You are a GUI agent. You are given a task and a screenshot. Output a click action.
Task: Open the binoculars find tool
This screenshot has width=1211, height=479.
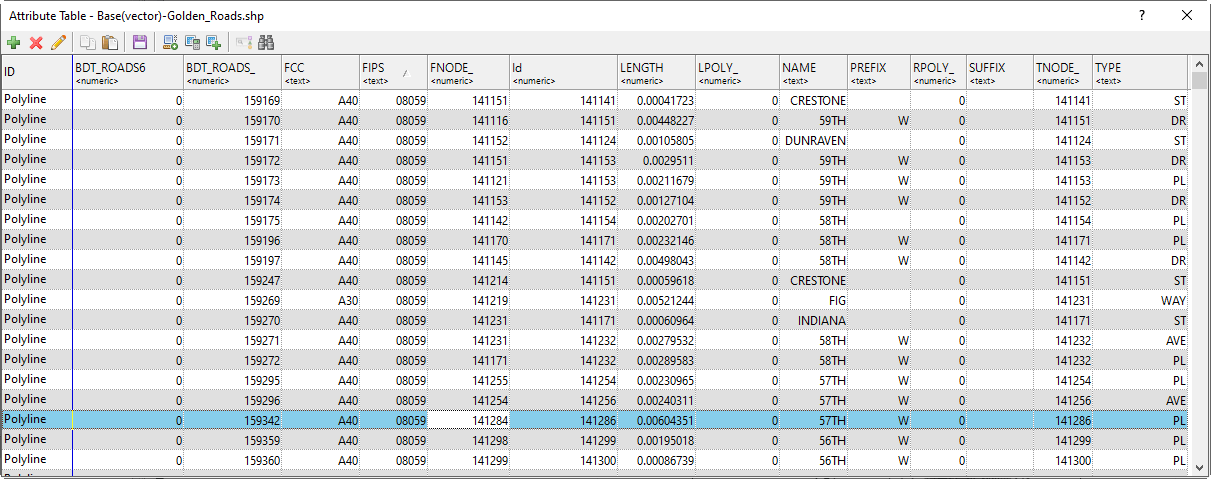[x=267, y=42]
